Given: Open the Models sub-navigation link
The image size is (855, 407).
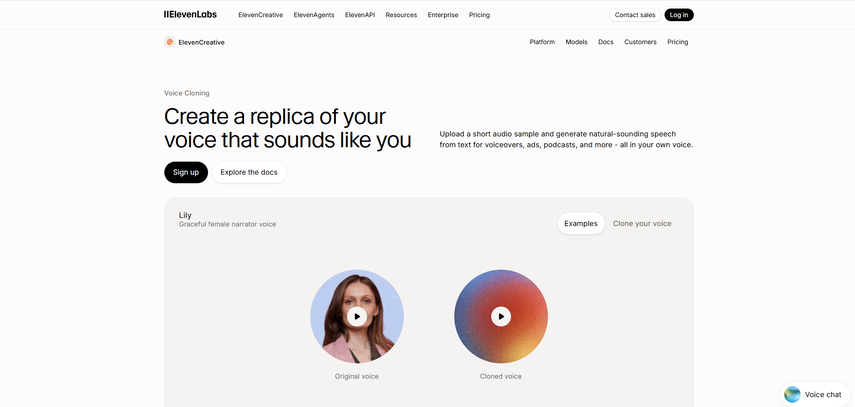Looking at the screenshot, I should coord(576,42).
